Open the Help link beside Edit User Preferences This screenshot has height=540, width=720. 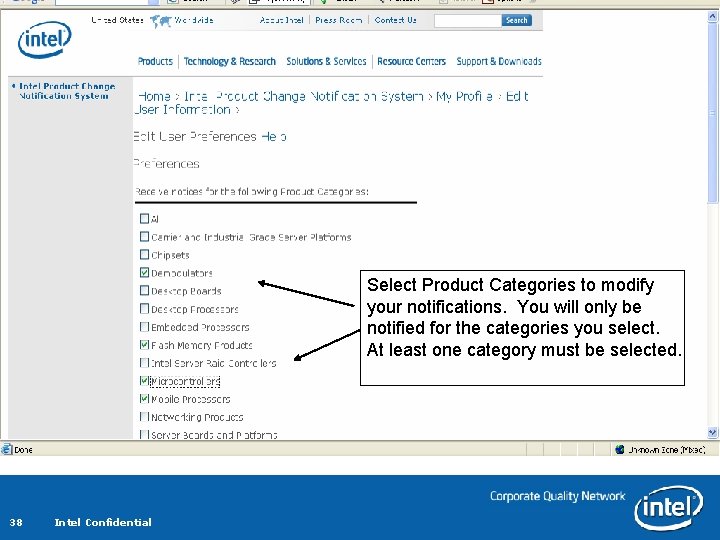point(274,136)
